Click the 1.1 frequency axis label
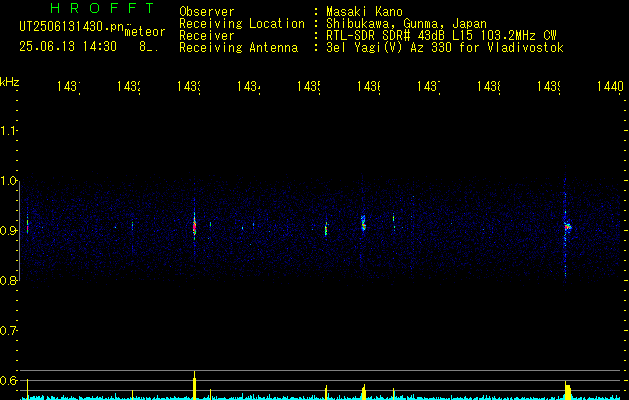Screen dimensions: 629x400 click(8, 131)
